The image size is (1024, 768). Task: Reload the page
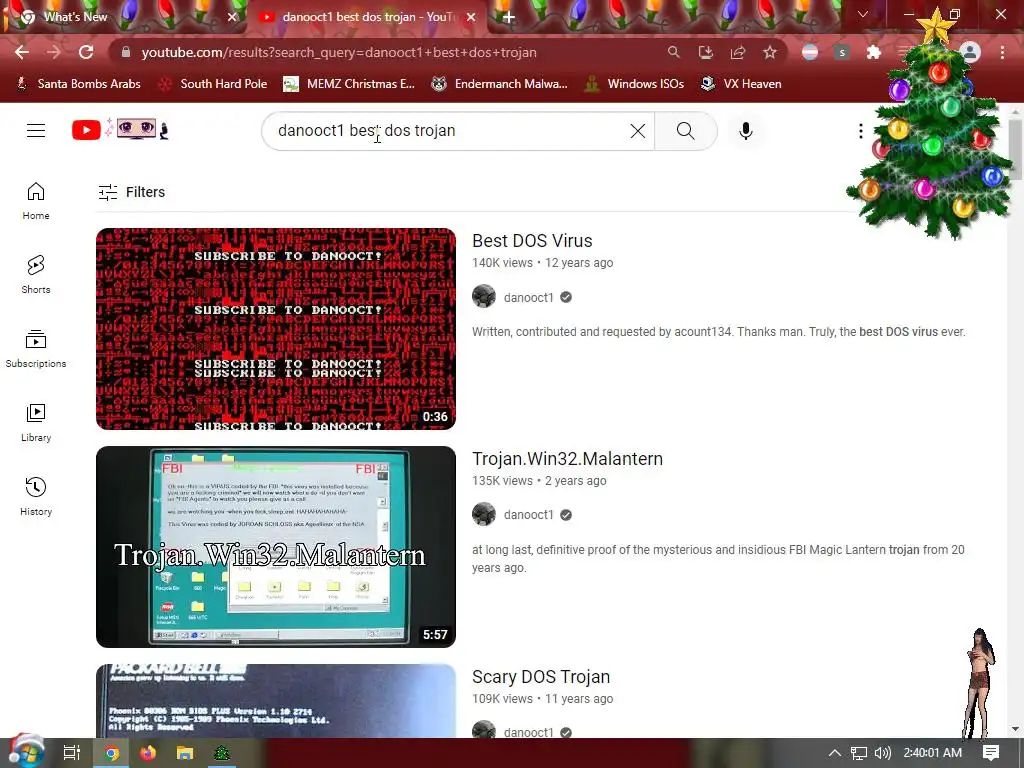tap(86, 52)
